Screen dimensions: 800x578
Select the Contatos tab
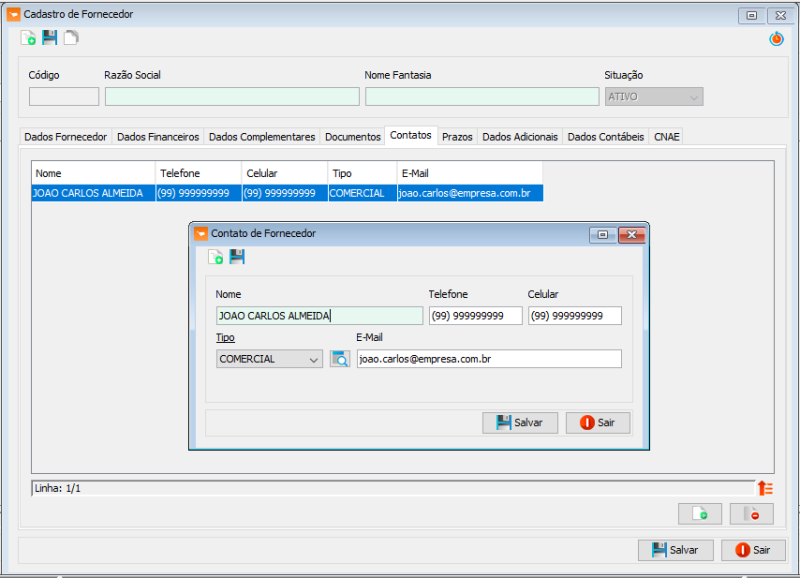coord(411,135)
